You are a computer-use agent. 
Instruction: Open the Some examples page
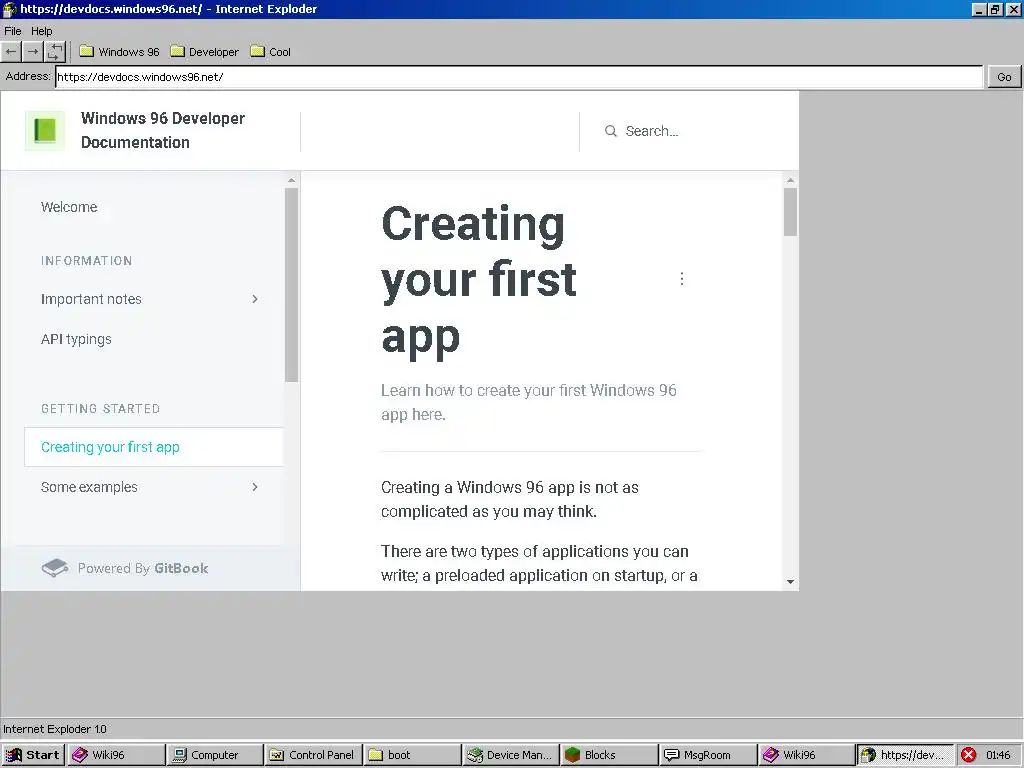point(89,487)
